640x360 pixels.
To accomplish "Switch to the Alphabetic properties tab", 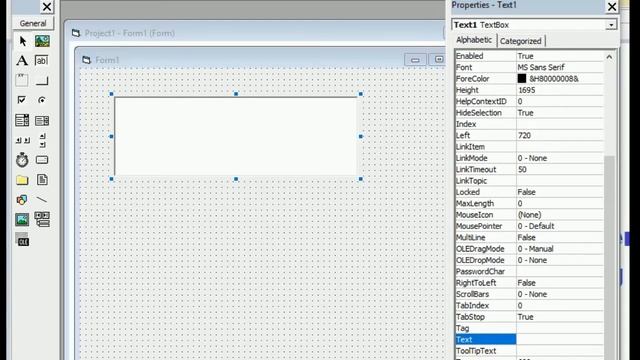I will [474, 40].
